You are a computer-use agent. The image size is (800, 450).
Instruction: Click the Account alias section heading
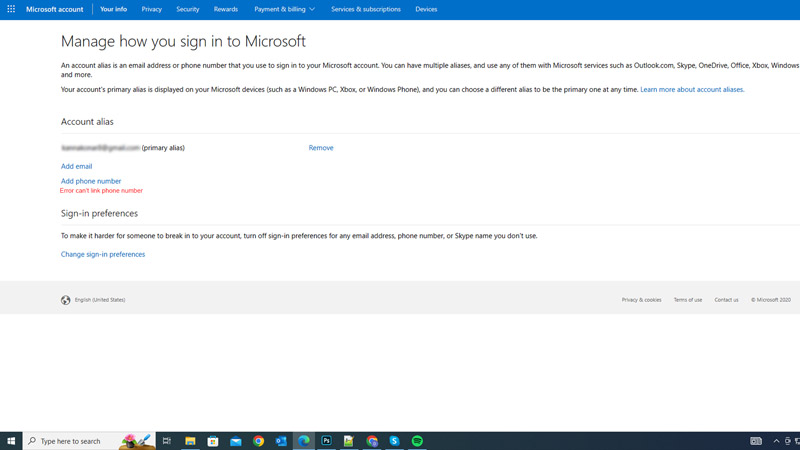[x=87, y=121]
